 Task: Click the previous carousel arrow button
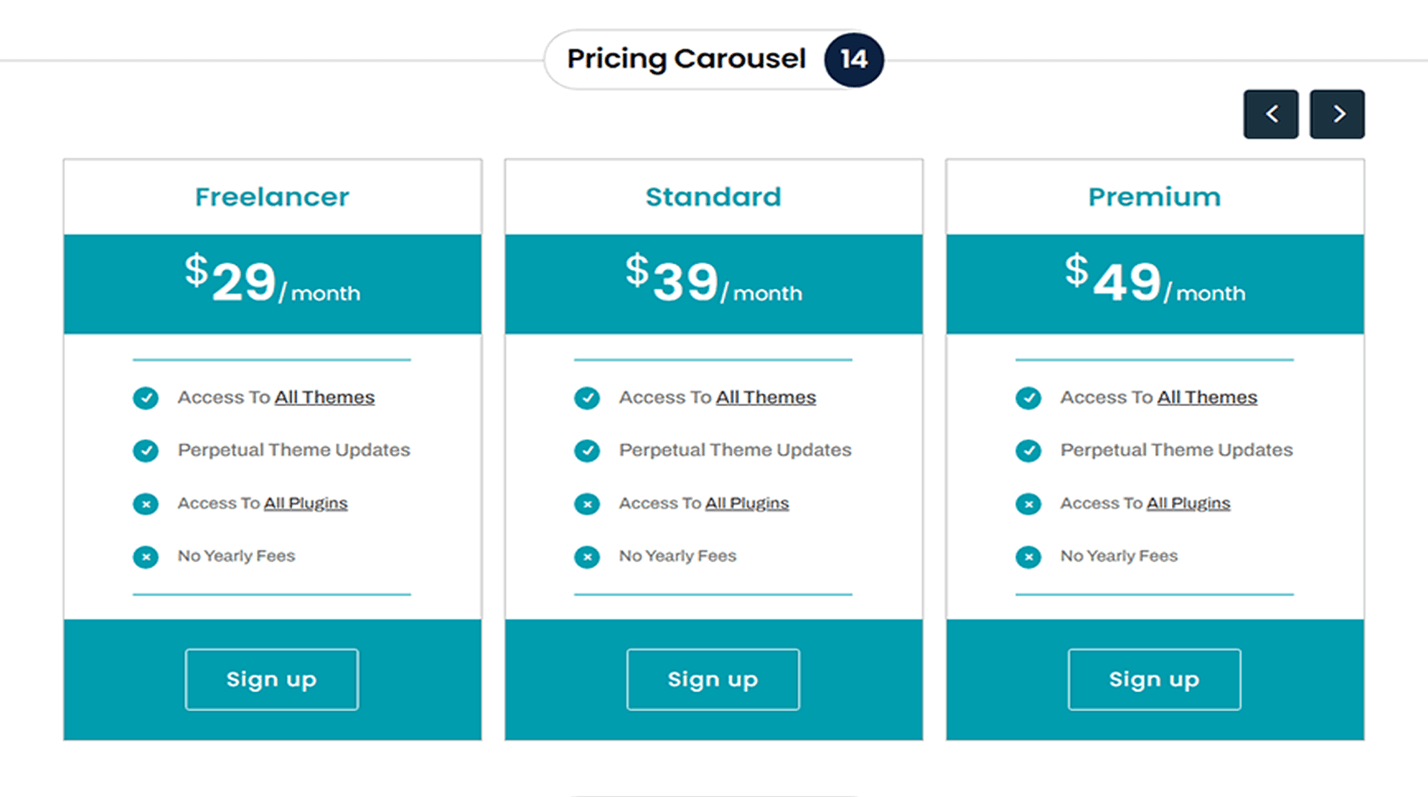tap(1271, 114)
